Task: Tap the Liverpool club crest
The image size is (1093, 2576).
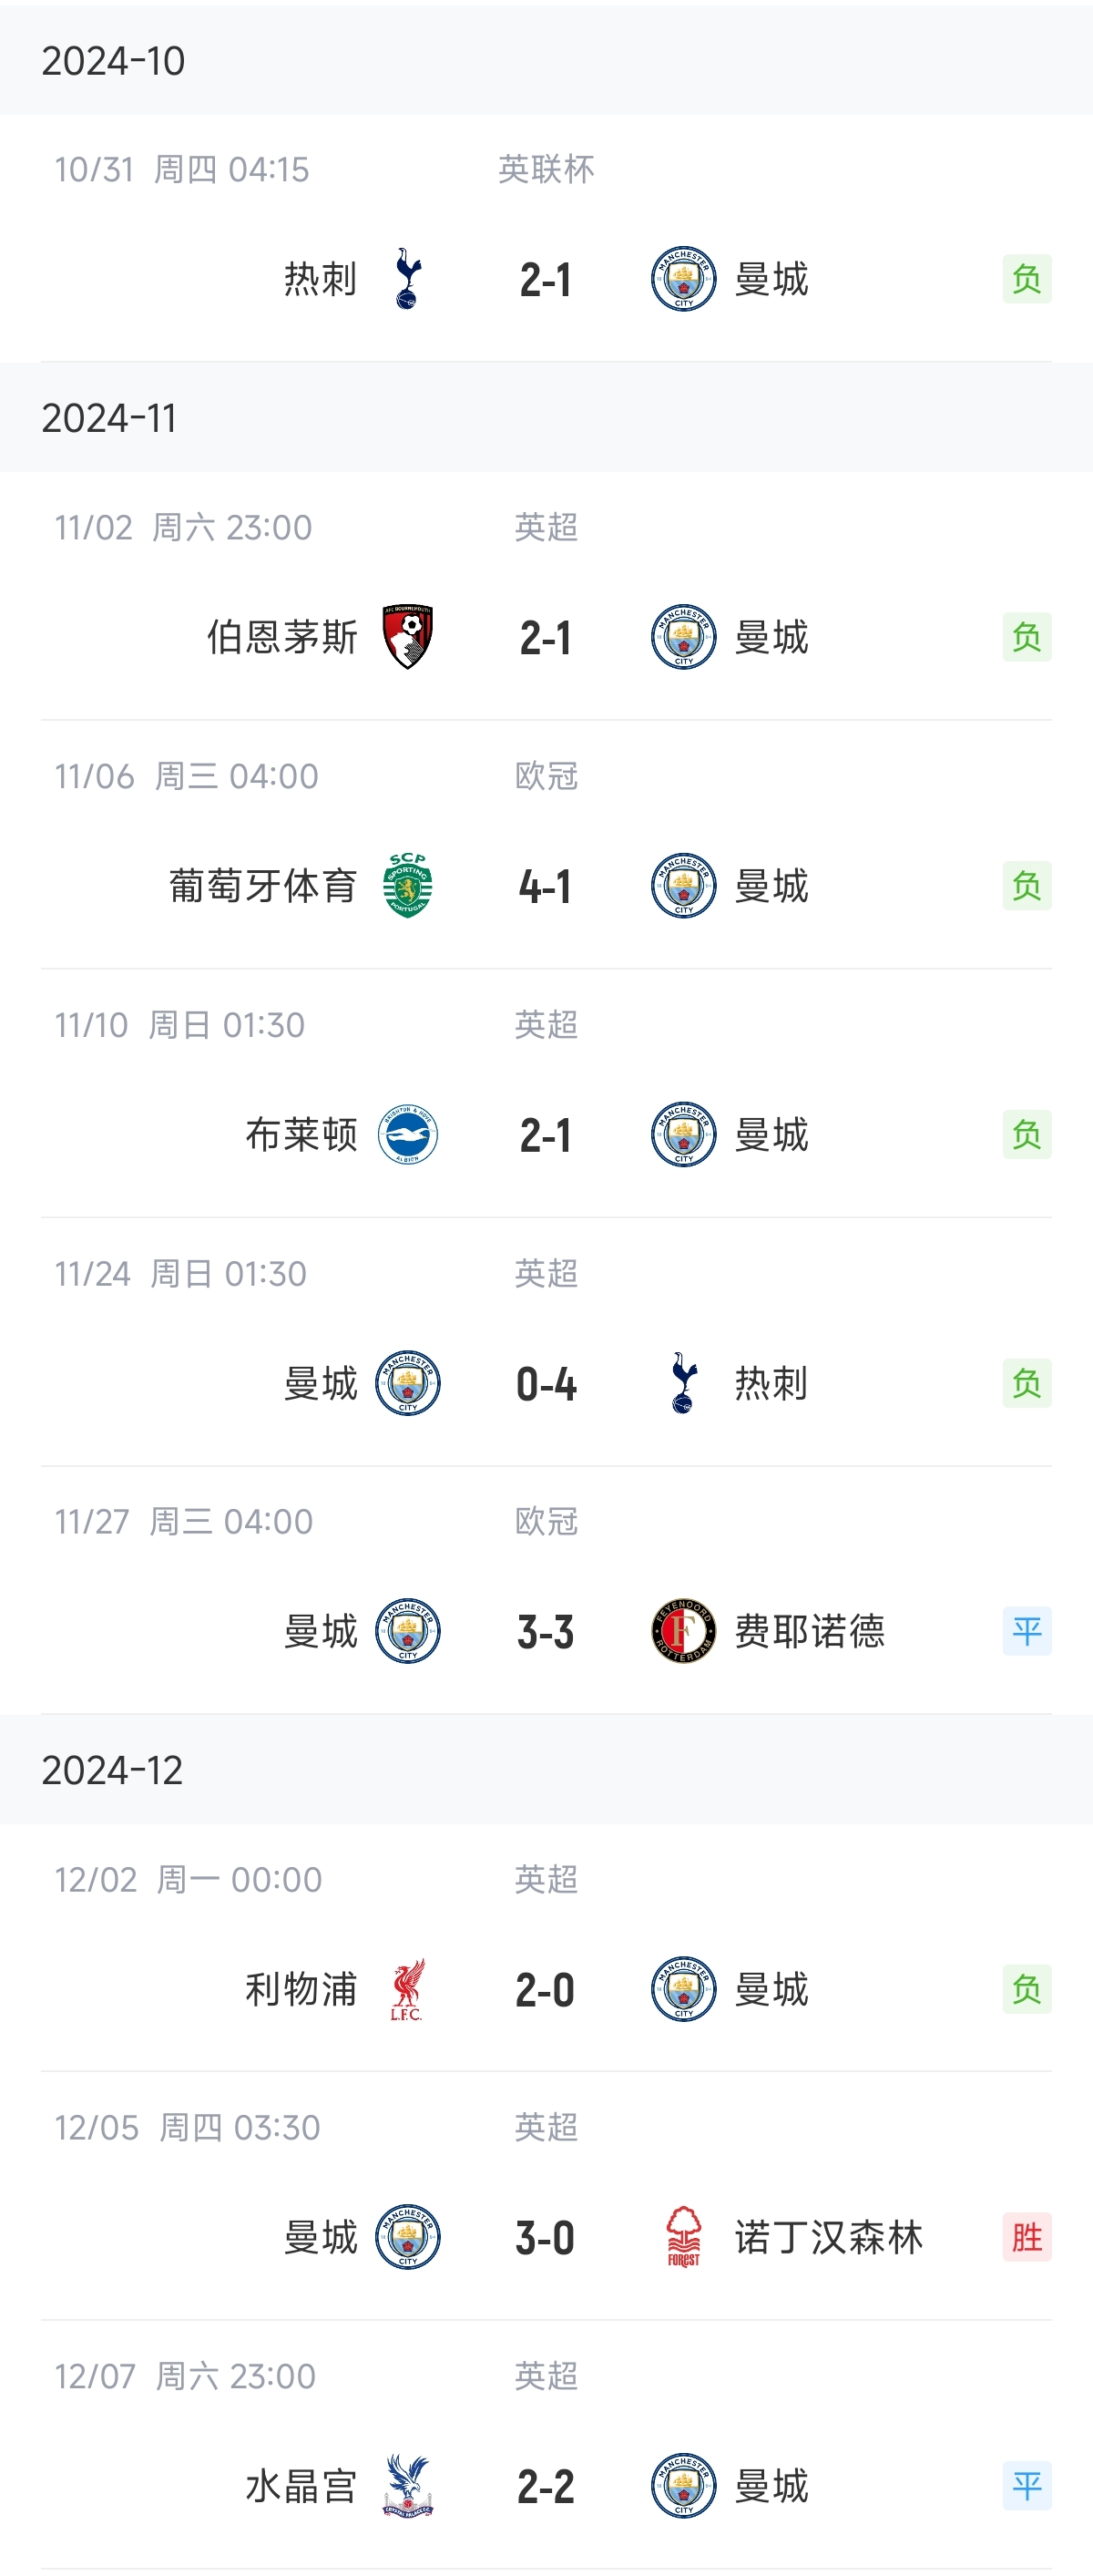Action: click(x=407, y=1989)
